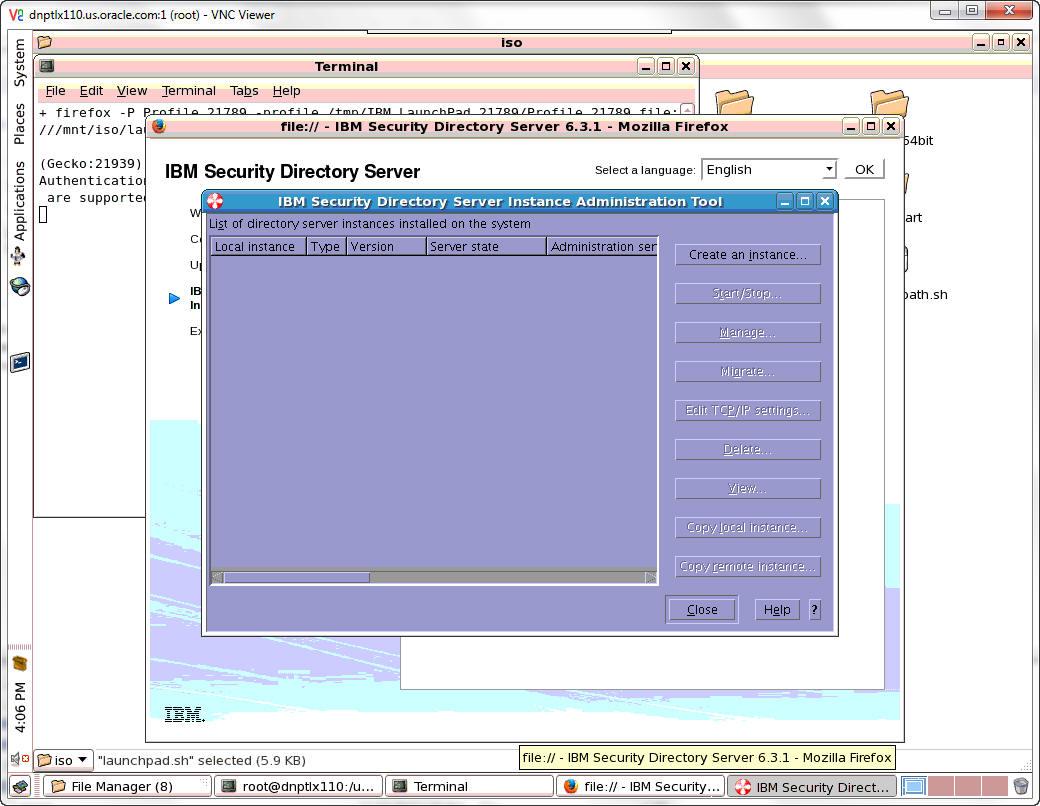Open the Tabs menu in Terminal

click(243, 91)
